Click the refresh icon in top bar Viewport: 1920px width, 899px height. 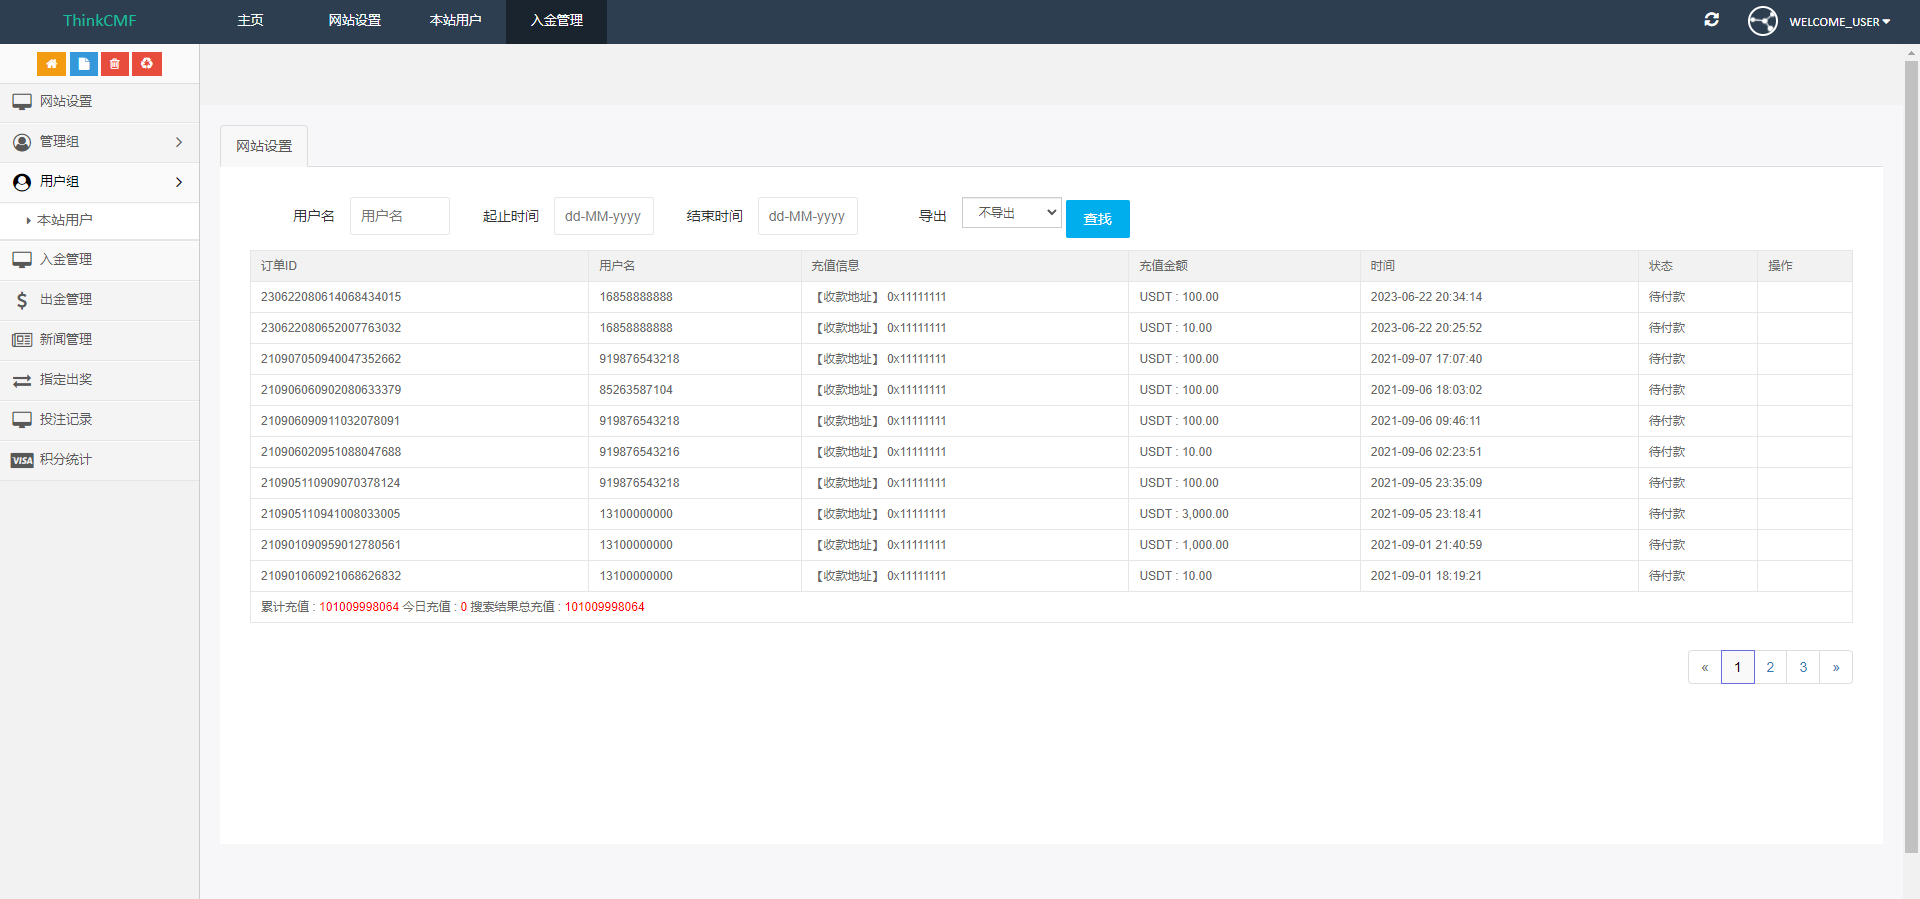coord(1711,20)
